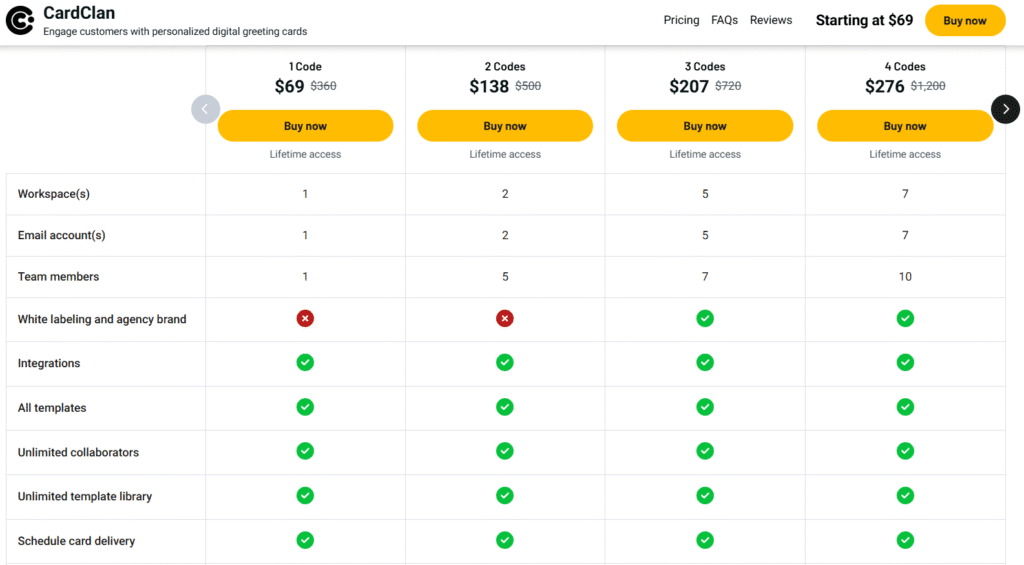Click the 'All templates' row label
1024x565 pixels.
point(52,408)
